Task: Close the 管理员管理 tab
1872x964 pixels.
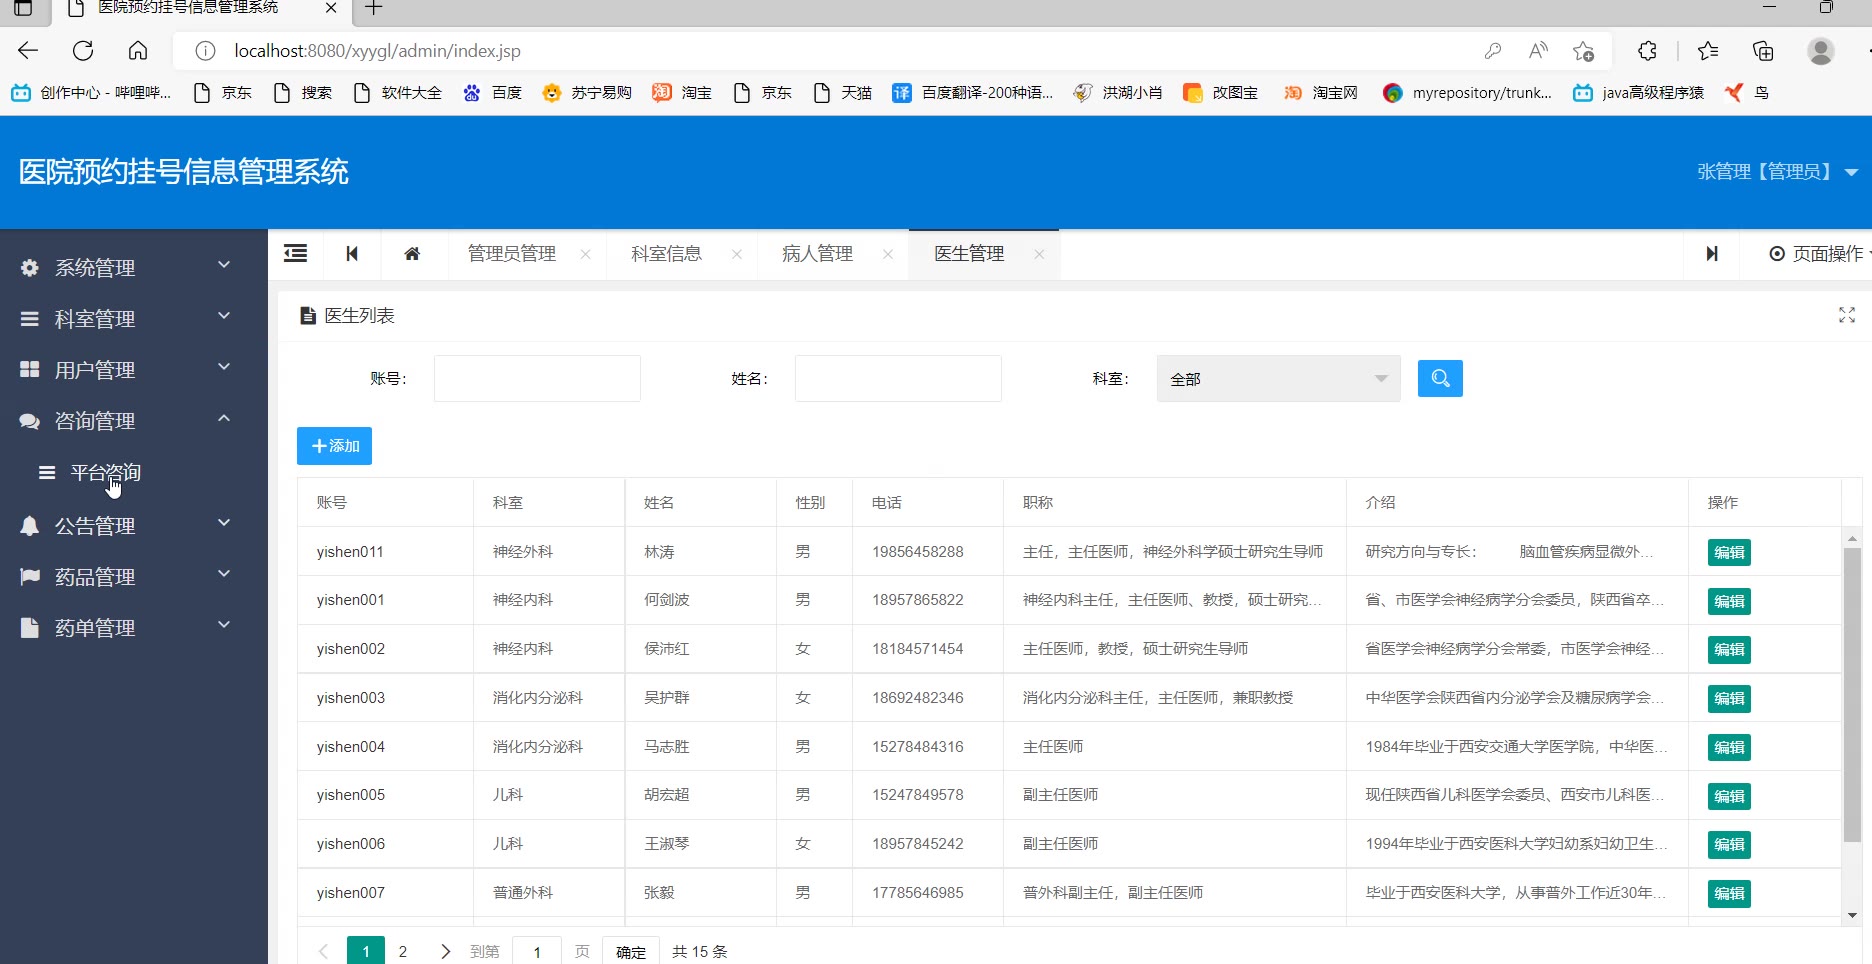Action: (585, 254)
